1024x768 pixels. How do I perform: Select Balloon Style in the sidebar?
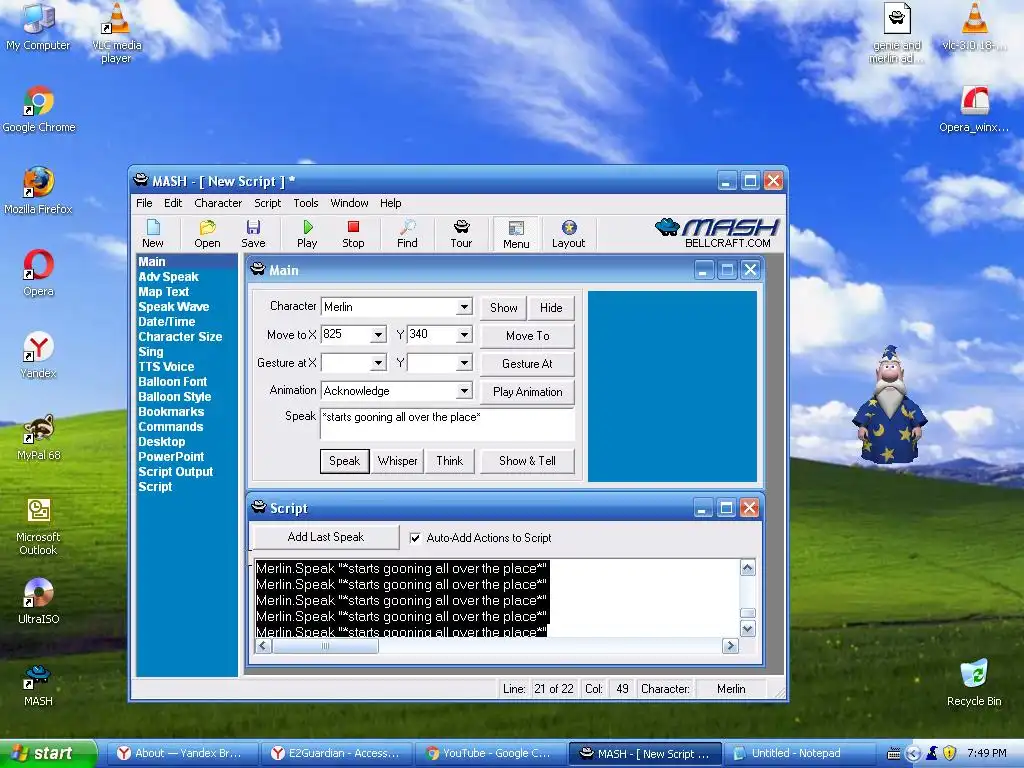pyautogui.click(x=174, y=397)
